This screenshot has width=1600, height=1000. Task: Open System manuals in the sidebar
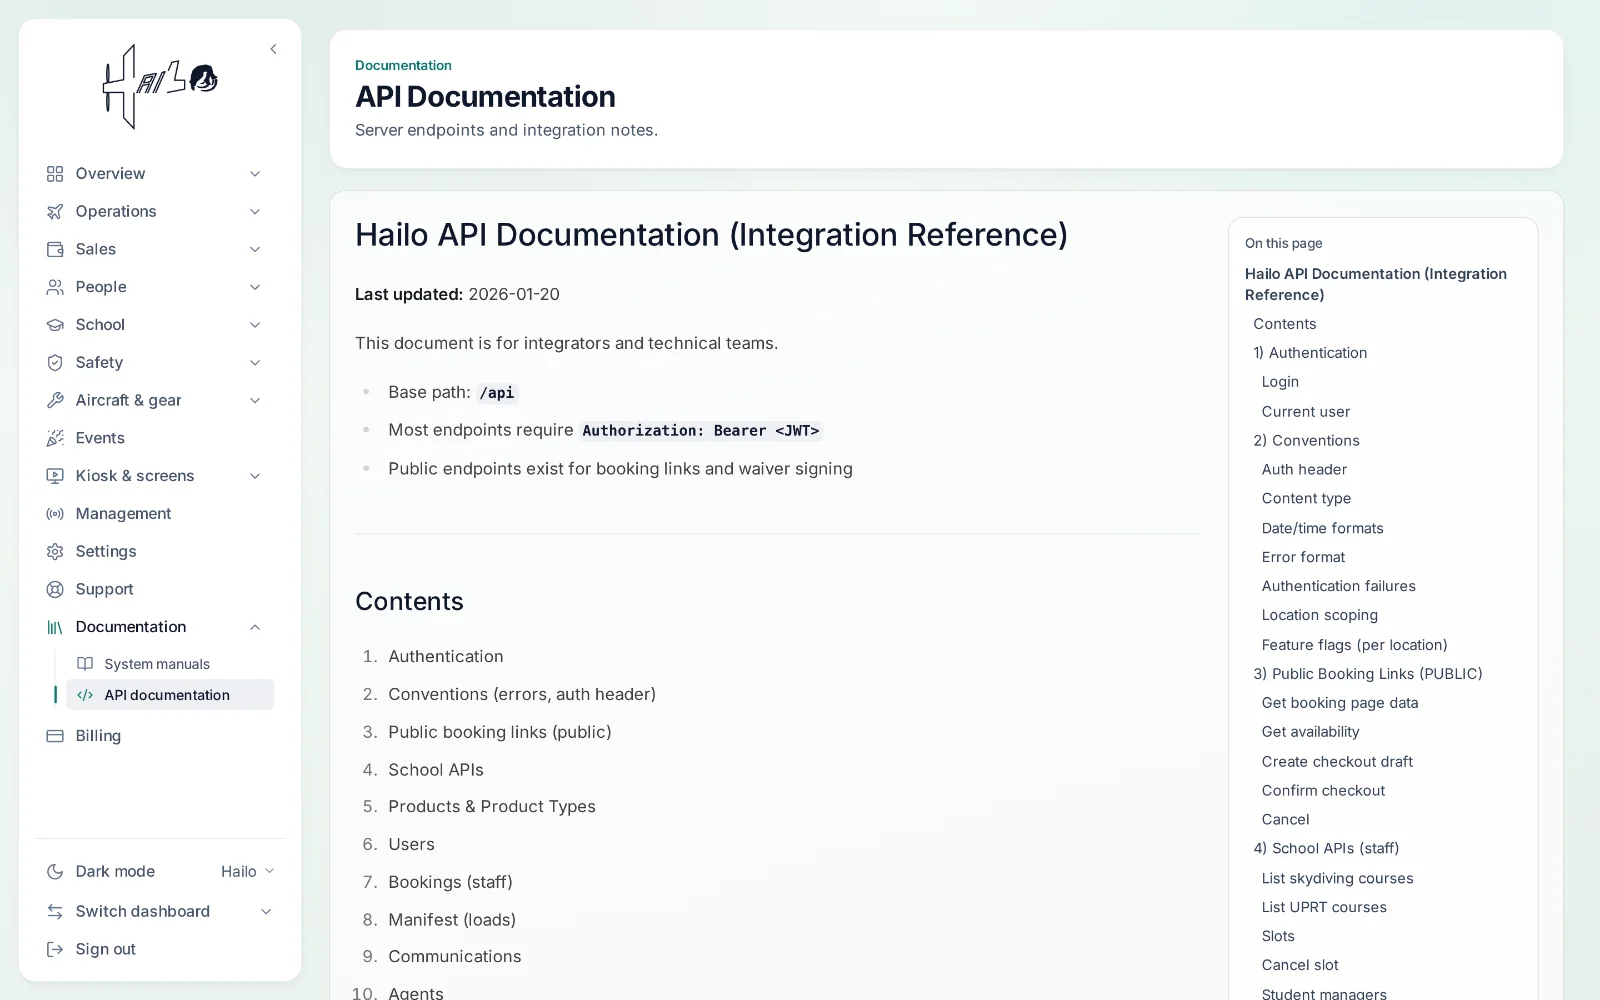[x=170, y=664]
